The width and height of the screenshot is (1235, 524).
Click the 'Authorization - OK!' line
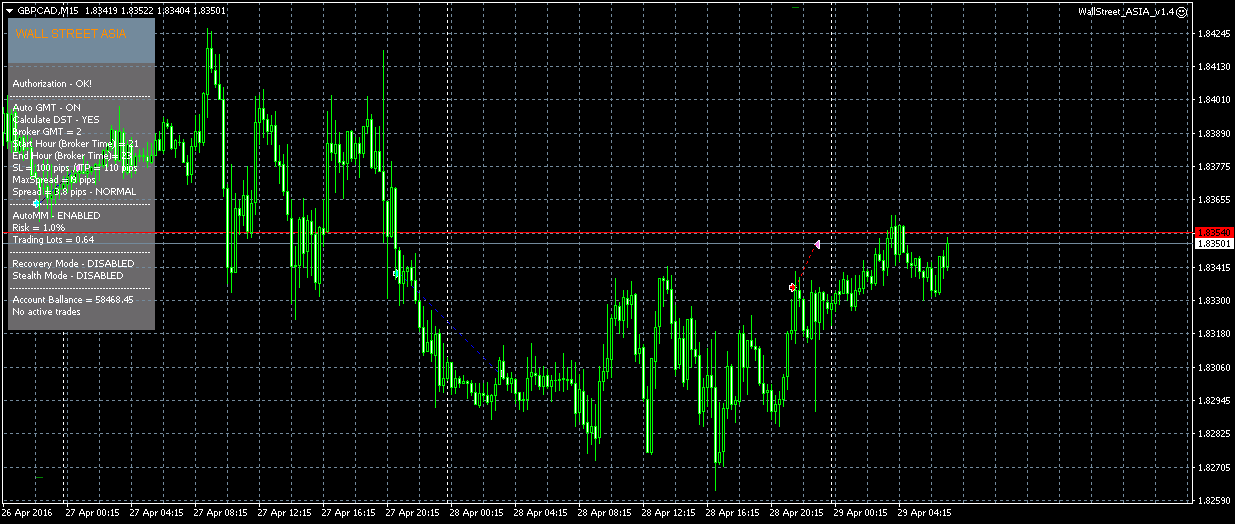(52, 83)
